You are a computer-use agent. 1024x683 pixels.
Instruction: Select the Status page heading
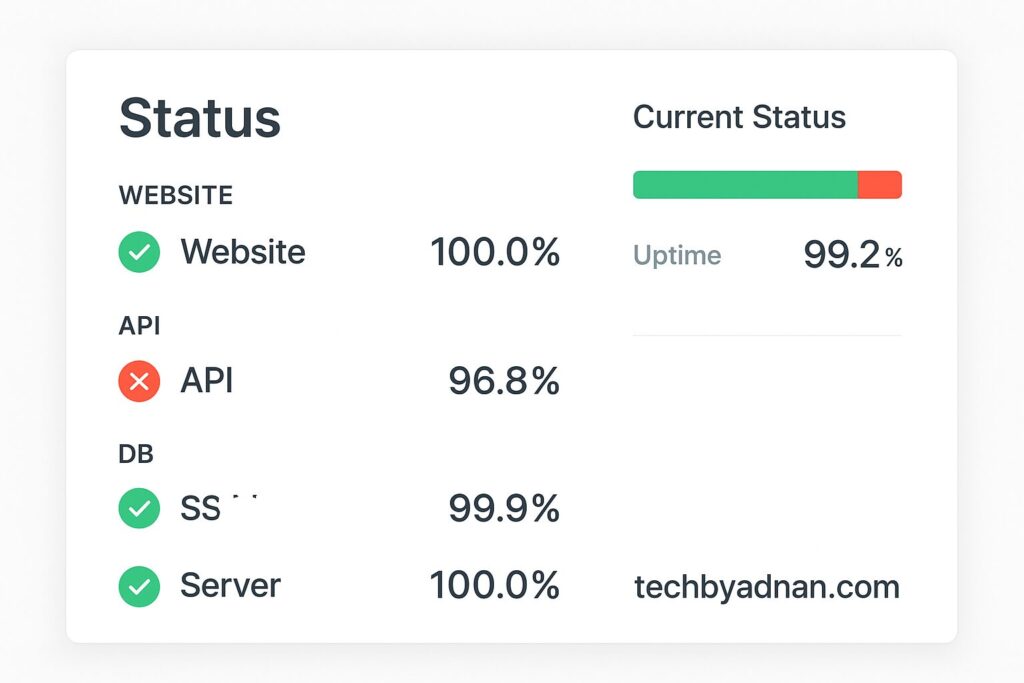point(199,118)
